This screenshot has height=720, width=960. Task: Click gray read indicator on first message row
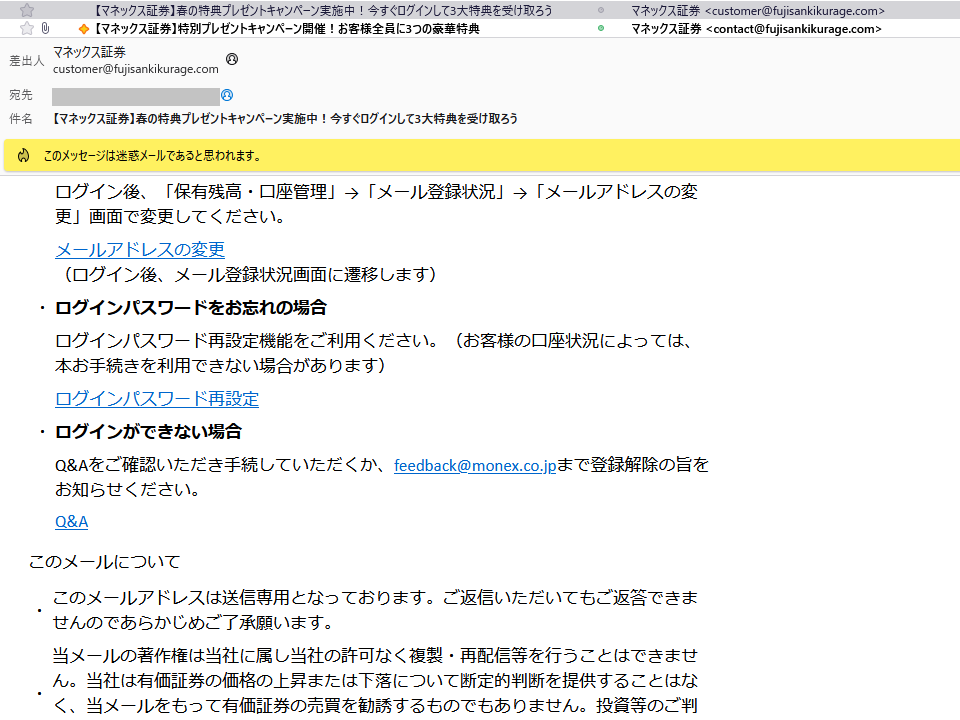pos(599,10)
